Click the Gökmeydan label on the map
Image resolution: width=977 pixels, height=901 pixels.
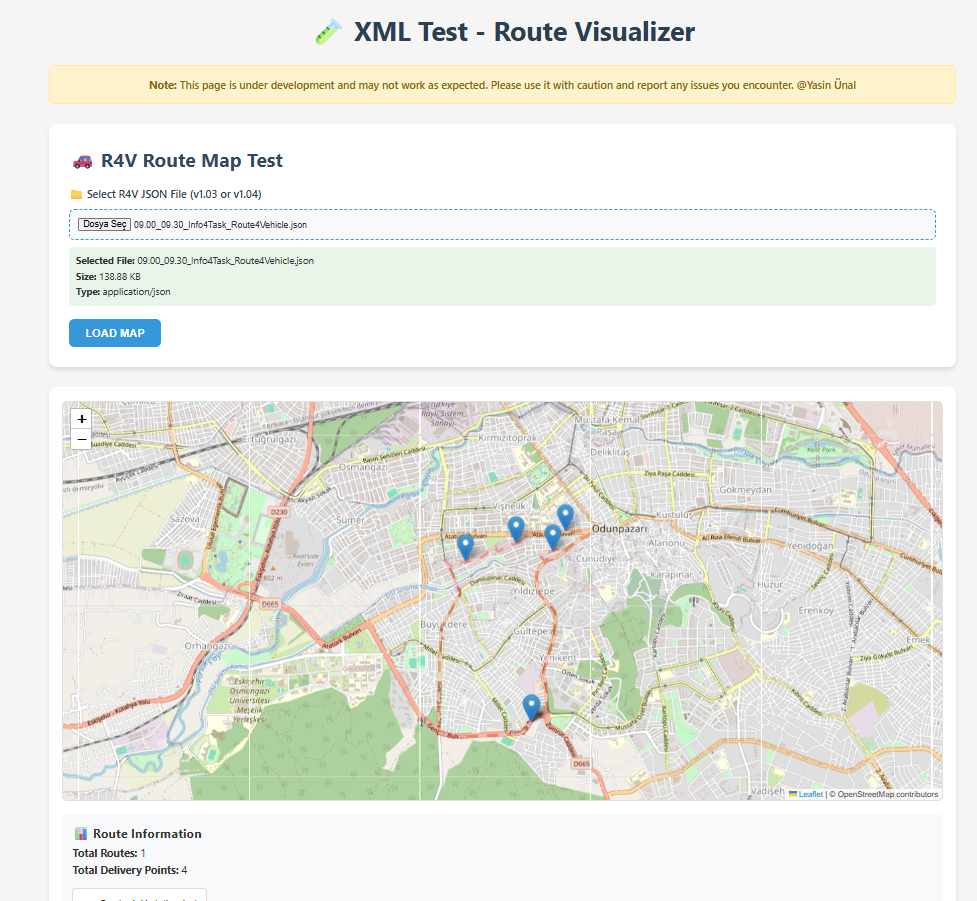click(x=745, y=490)
